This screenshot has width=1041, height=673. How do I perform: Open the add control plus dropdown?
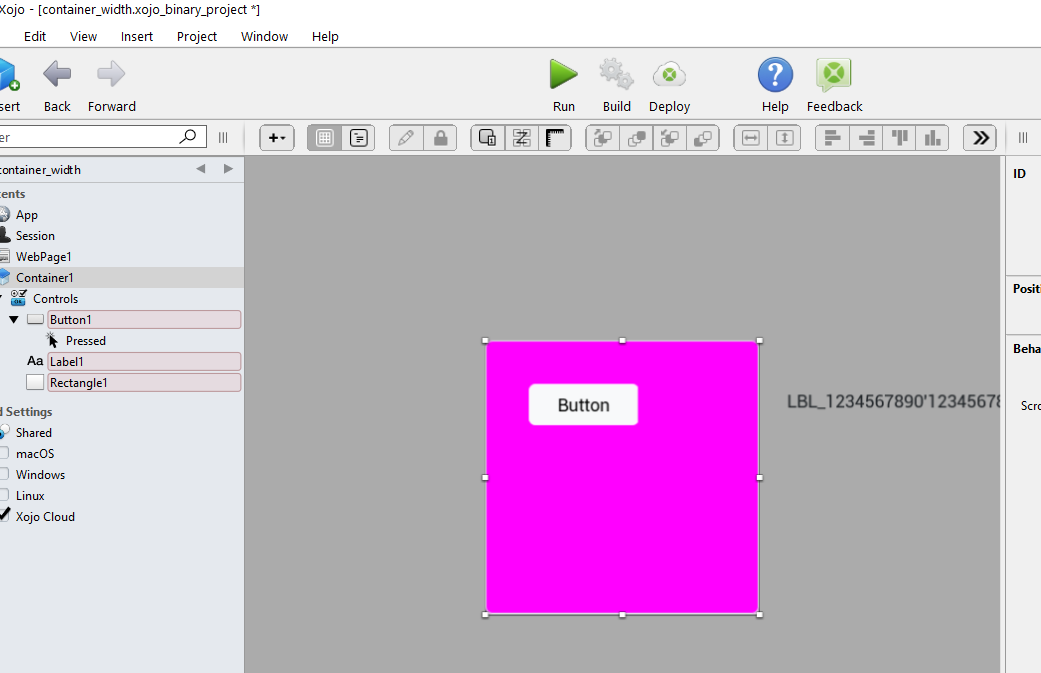[276, 137]
